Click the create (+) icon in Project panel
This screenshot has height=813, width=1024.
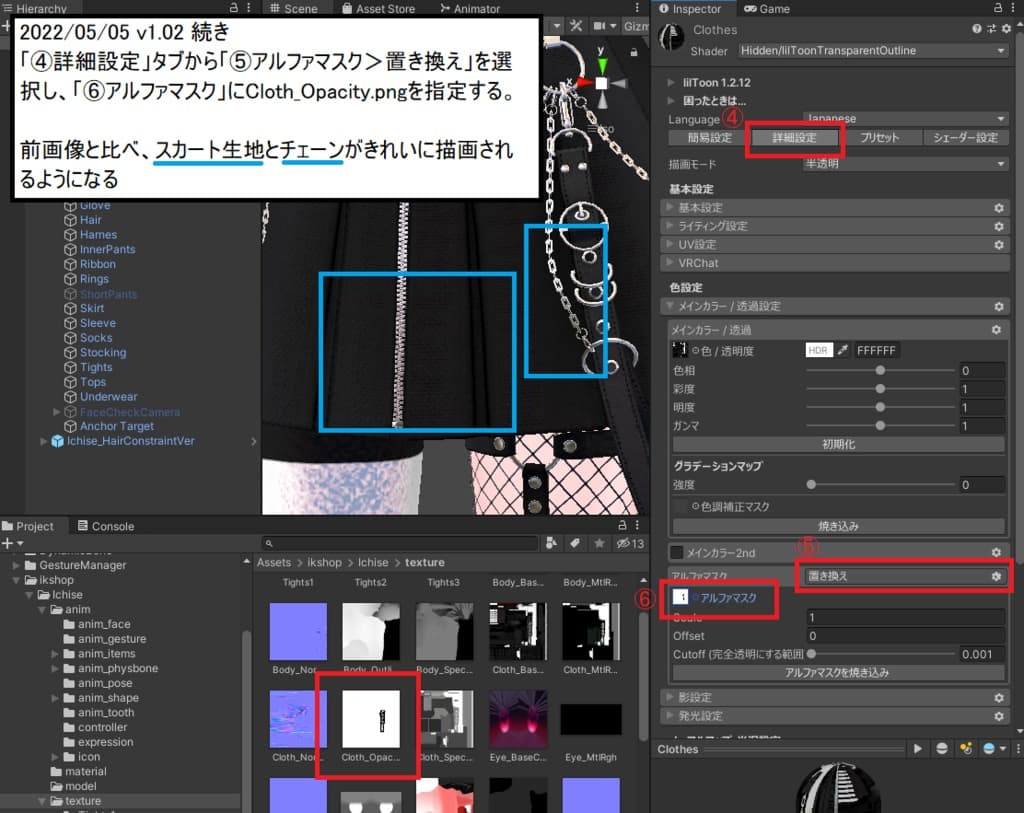point(8,543)
